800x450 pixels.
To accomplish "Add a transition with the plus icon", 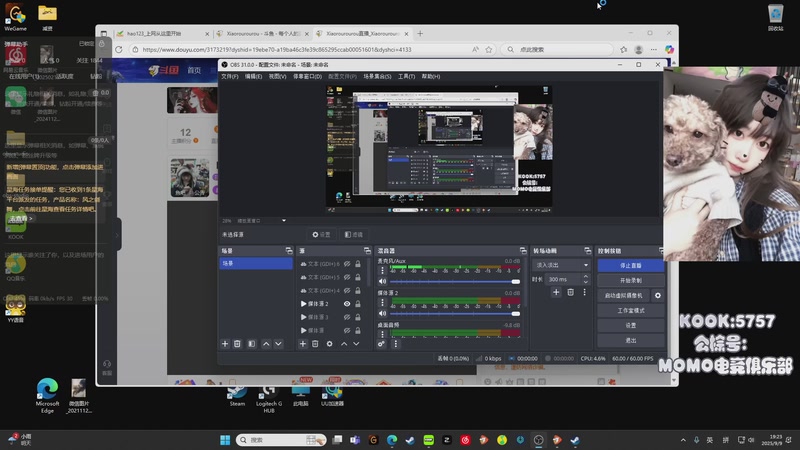I will click(556, 292).
